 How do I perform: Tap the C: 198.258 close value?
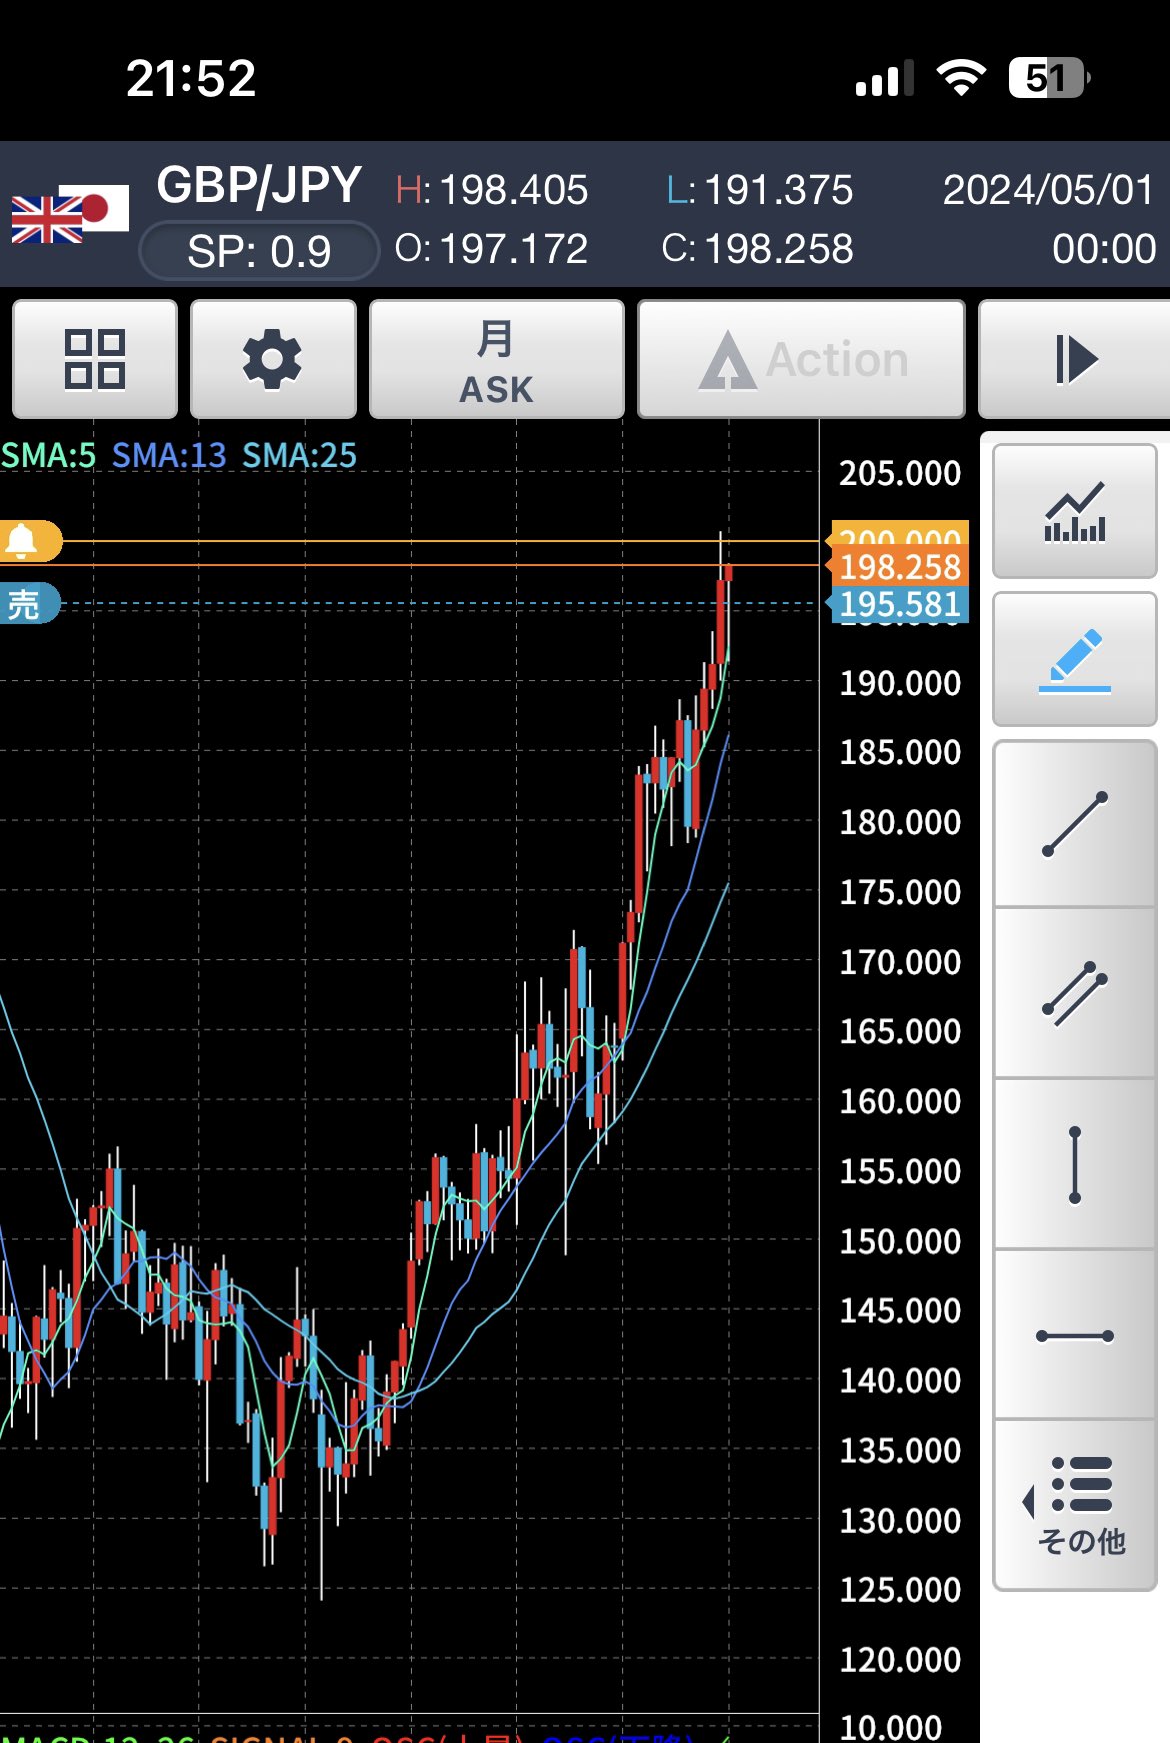[758, 249]
